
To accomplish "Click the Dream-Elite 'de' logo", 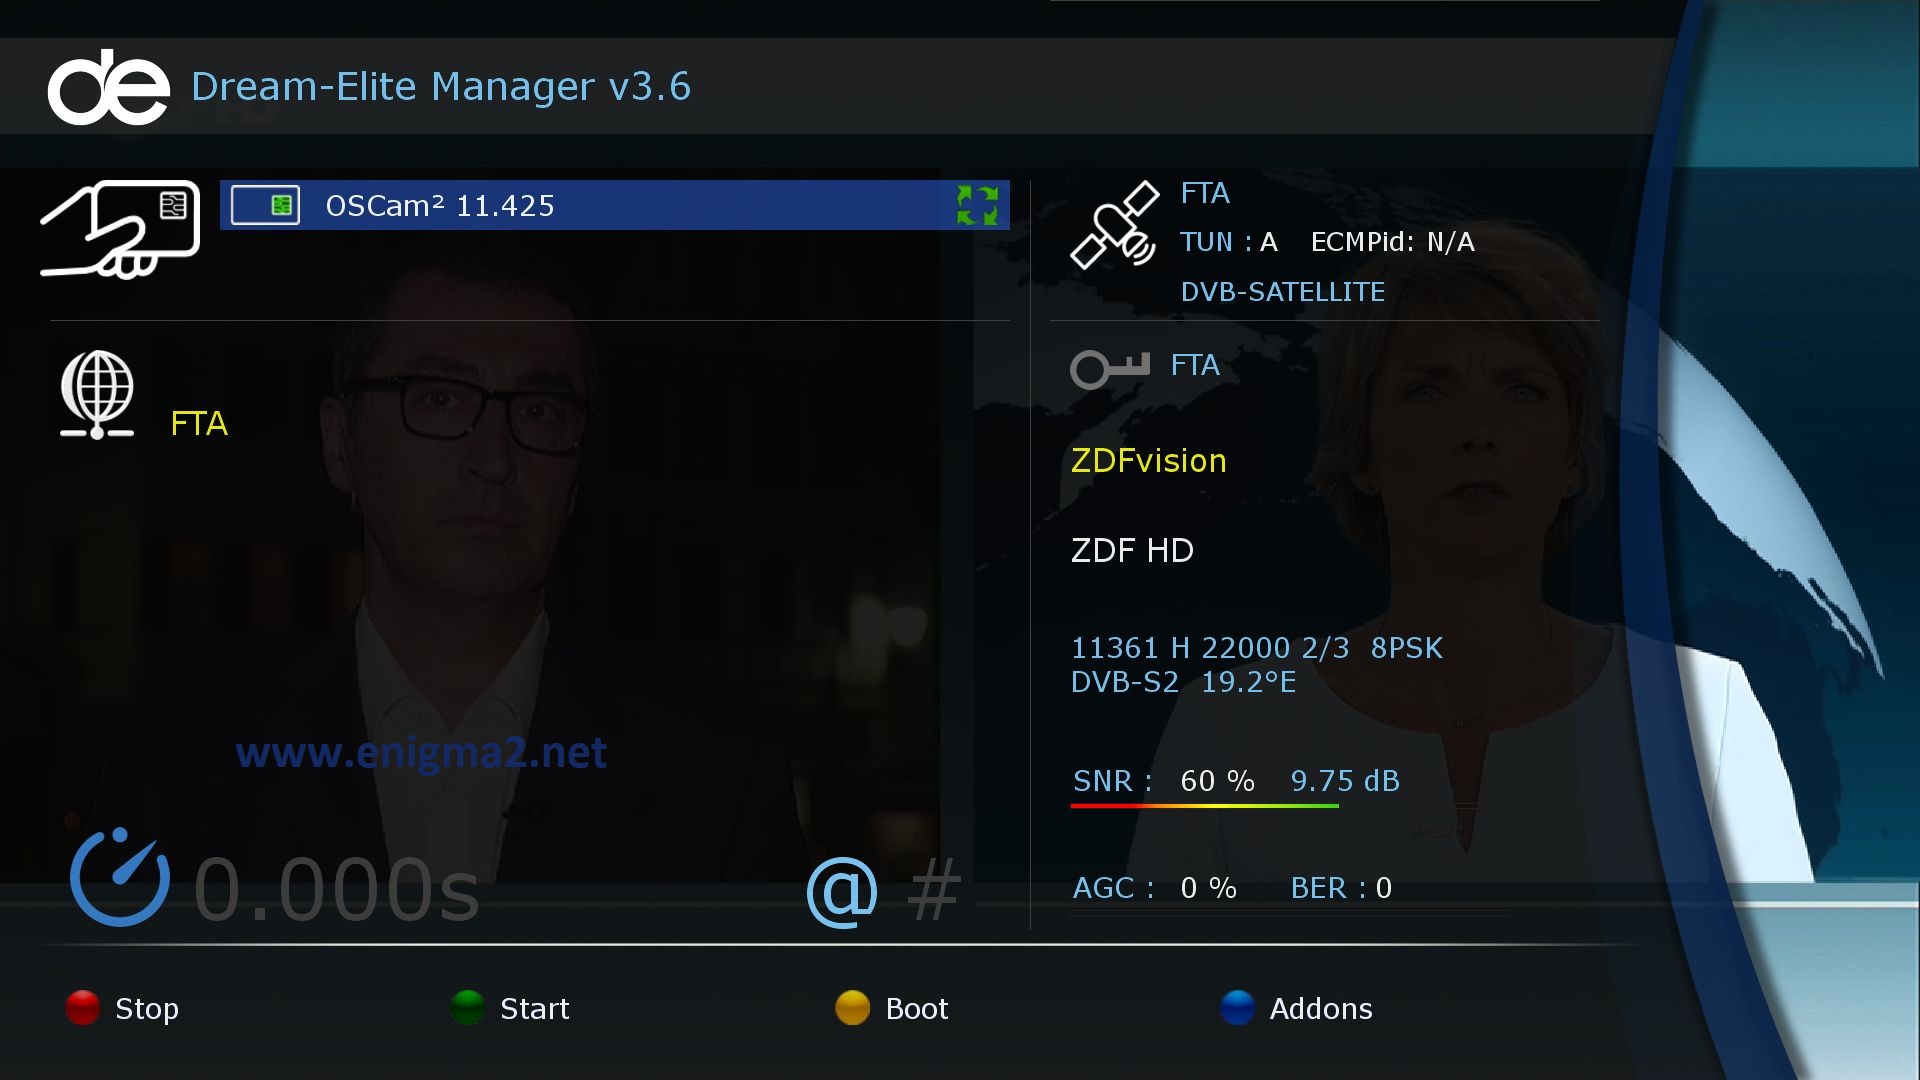I will [x=109, y=88].
